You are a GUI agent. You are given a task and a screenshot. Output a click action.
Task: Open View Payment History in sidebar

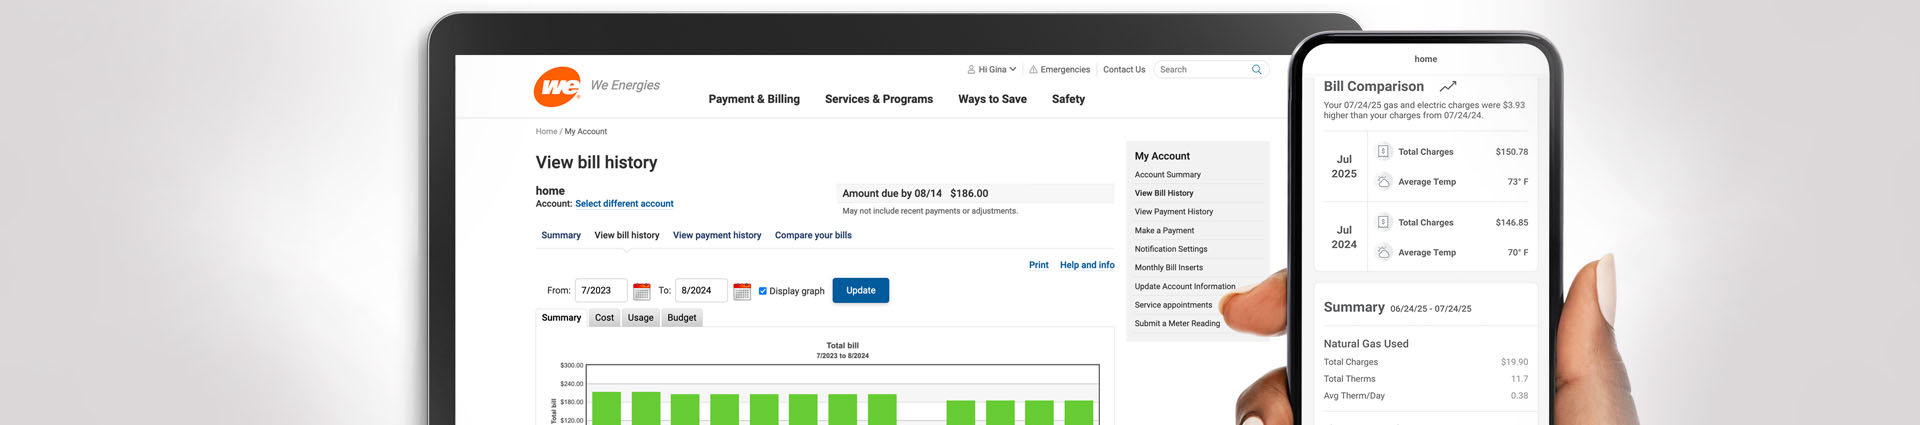(1174, 212)
